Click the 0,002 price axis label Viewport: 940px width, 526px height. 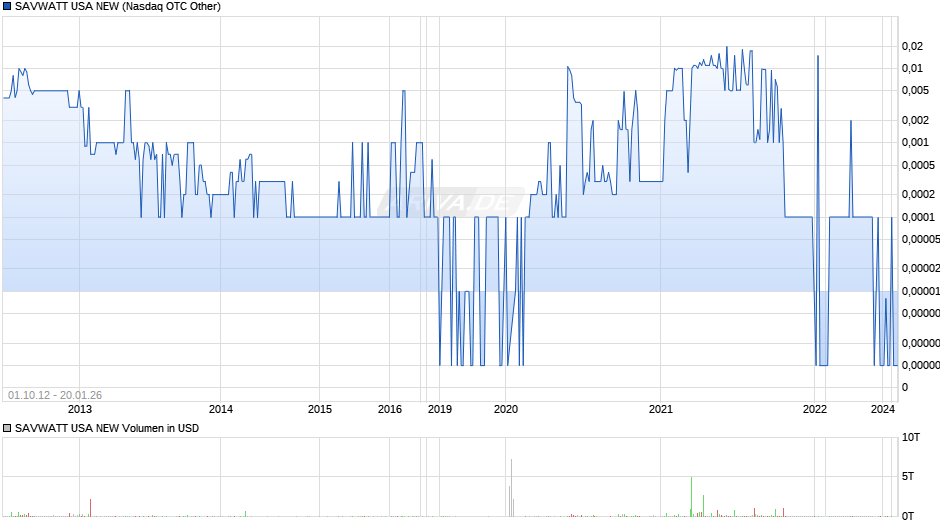(915, 121)
